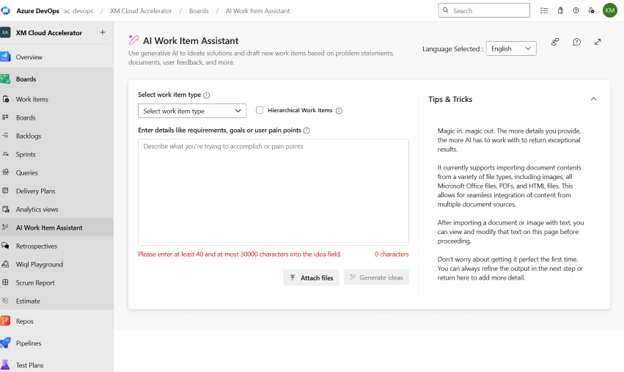The width and height of the screenshot is (624, 372).
Task: Click the Search box in header
Action: click(484, 10)
